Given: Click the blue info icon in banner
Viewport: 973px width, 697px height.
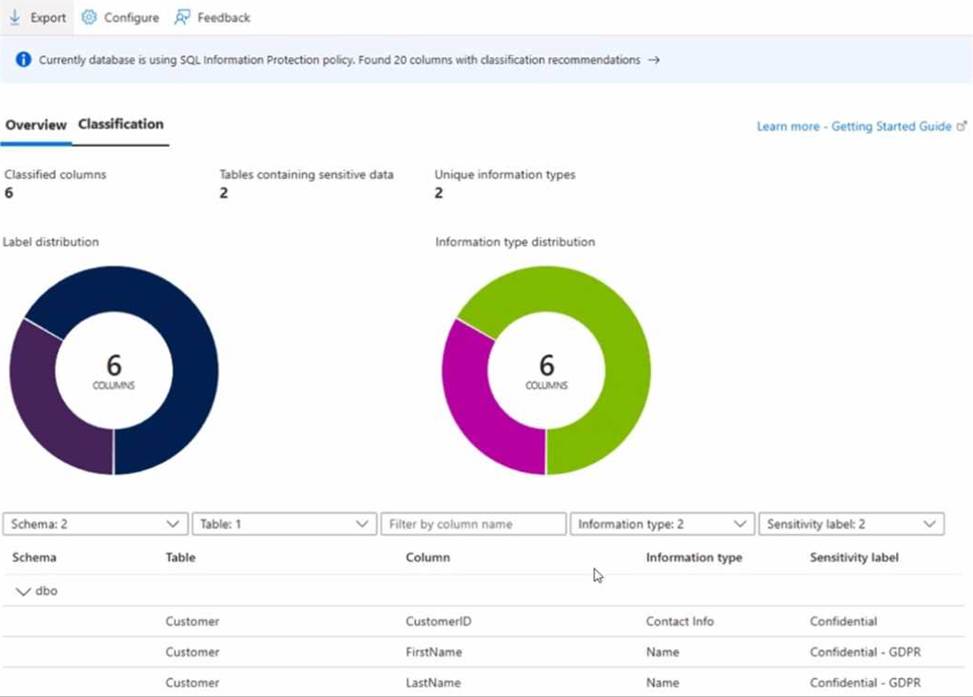Looking at the screenshot, I should point(23,60).
